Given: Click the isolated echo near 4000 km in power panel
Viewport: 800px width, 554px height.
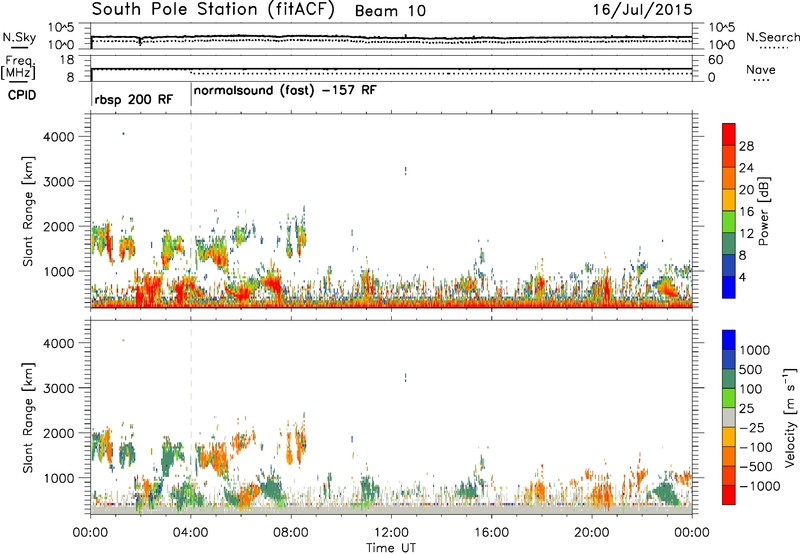Looking at the screenshot, I should (123, 134).
